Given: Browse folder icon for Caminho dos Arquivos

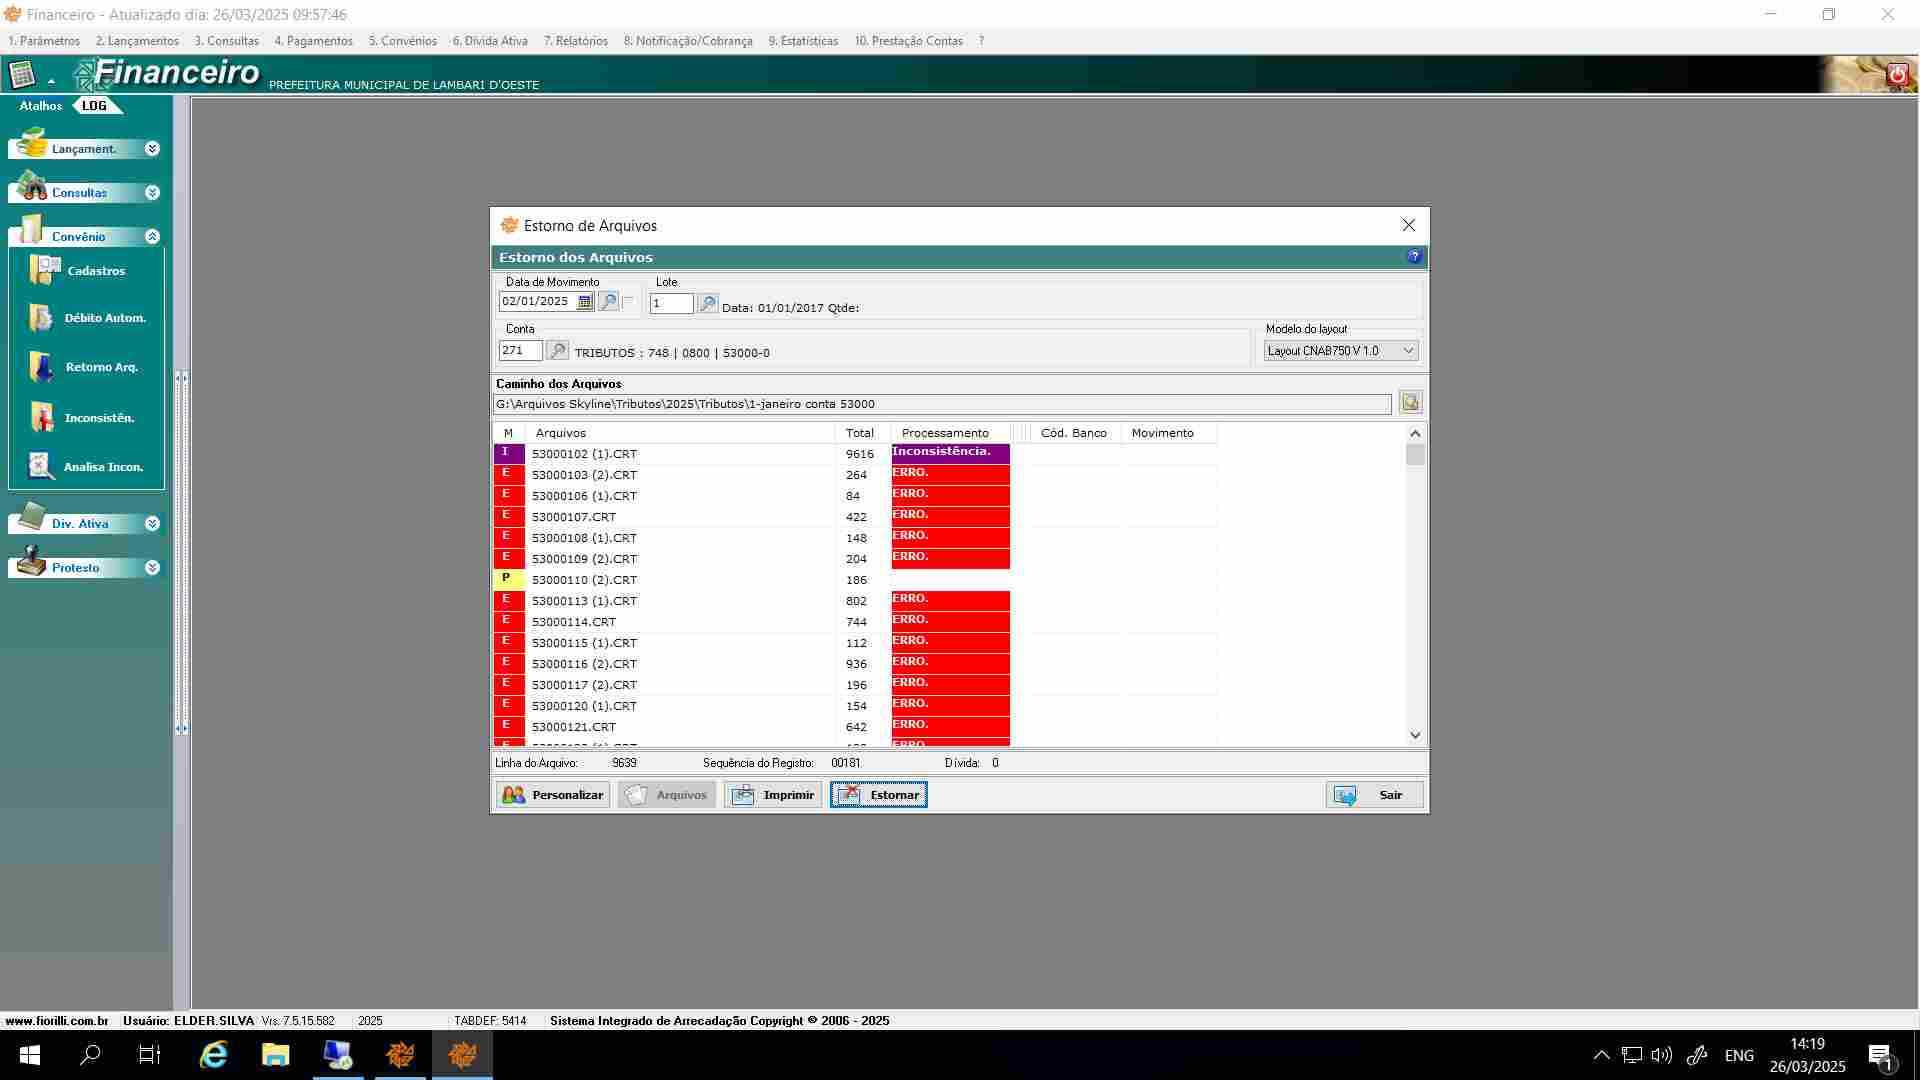Looking at the screenshot, I should (x=1410, y=403).
